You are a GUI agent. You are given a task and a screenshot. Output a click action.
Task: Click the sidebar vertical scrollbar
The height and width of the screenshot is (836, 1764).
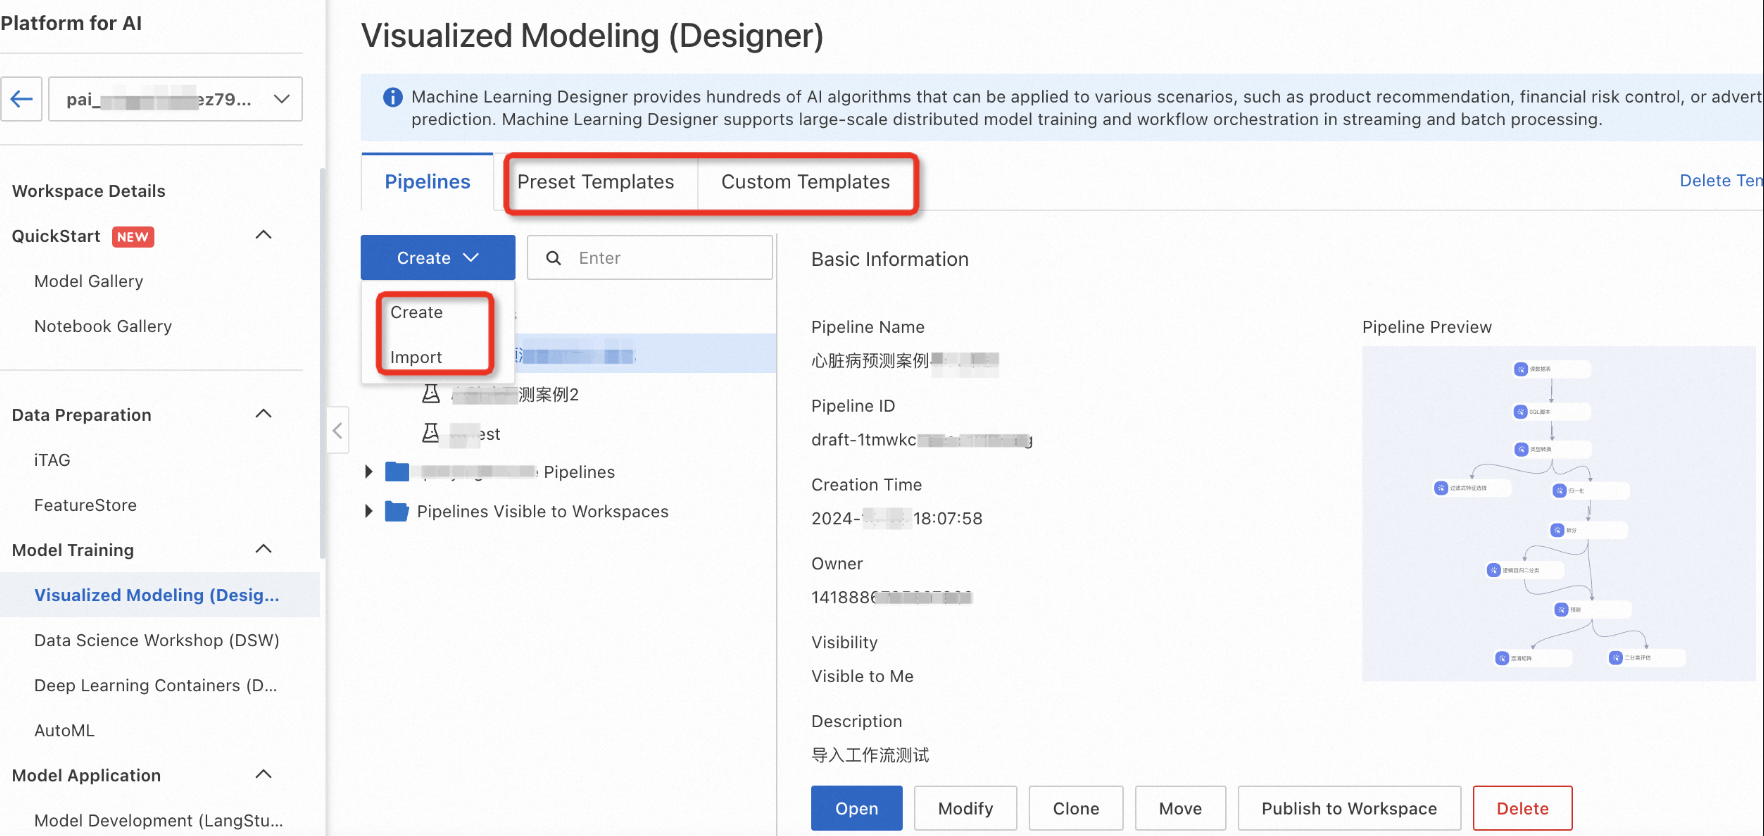[323, 362]
